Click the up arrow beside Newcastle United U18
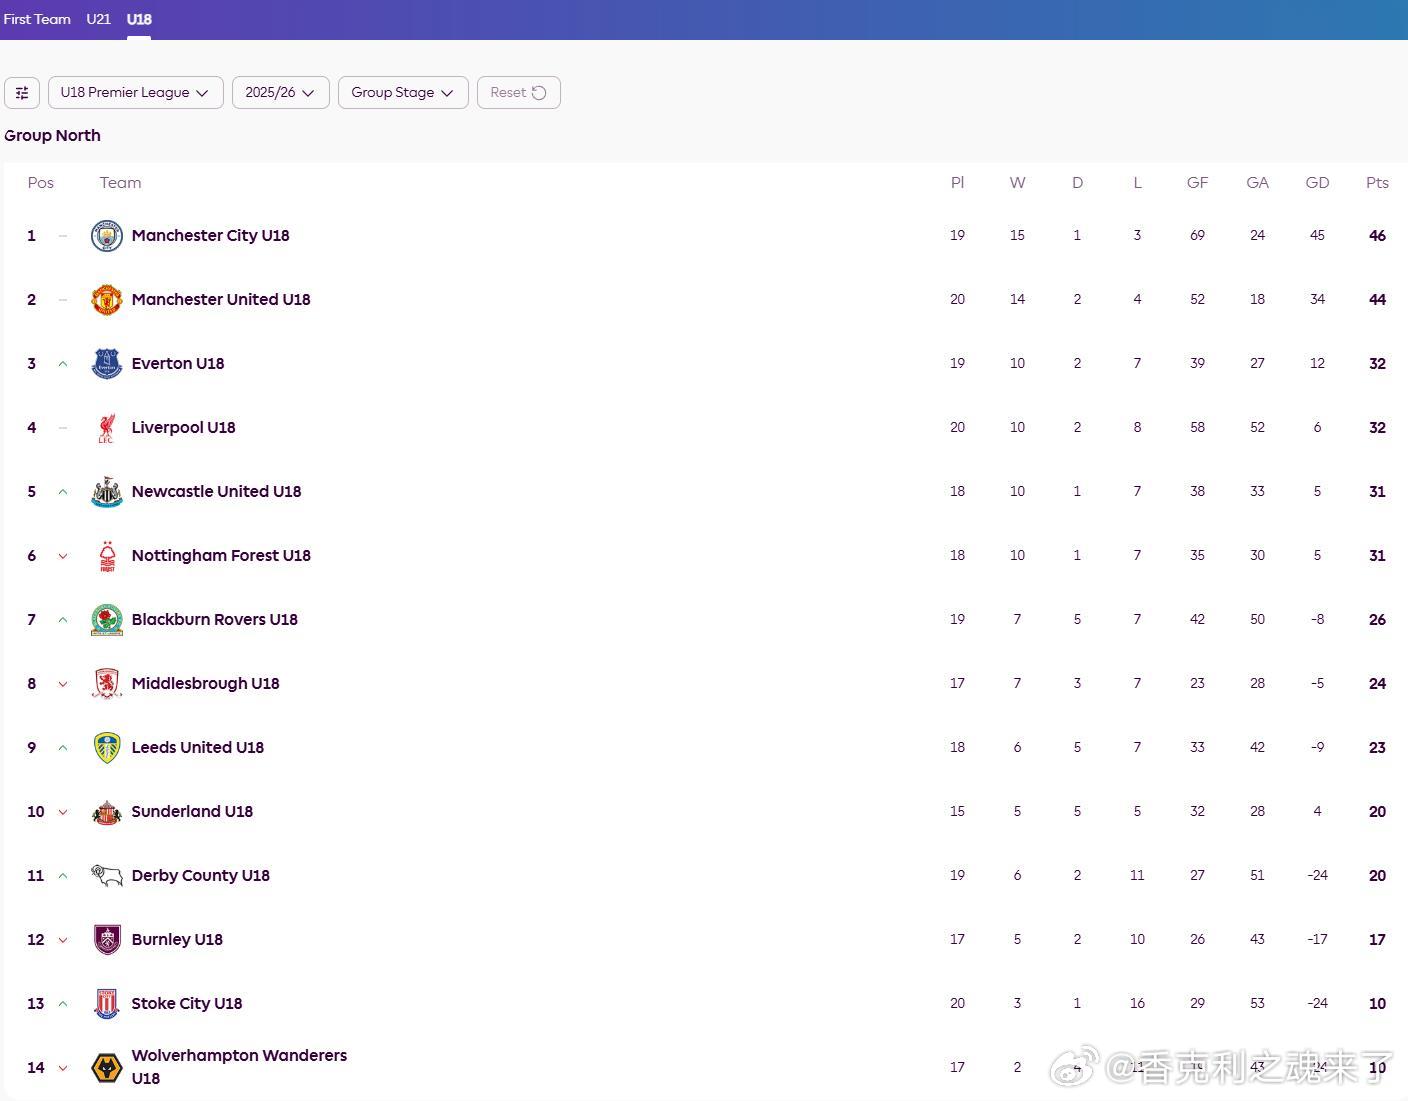Screen dimensions: 1408x1101 (x=63, y=492)
